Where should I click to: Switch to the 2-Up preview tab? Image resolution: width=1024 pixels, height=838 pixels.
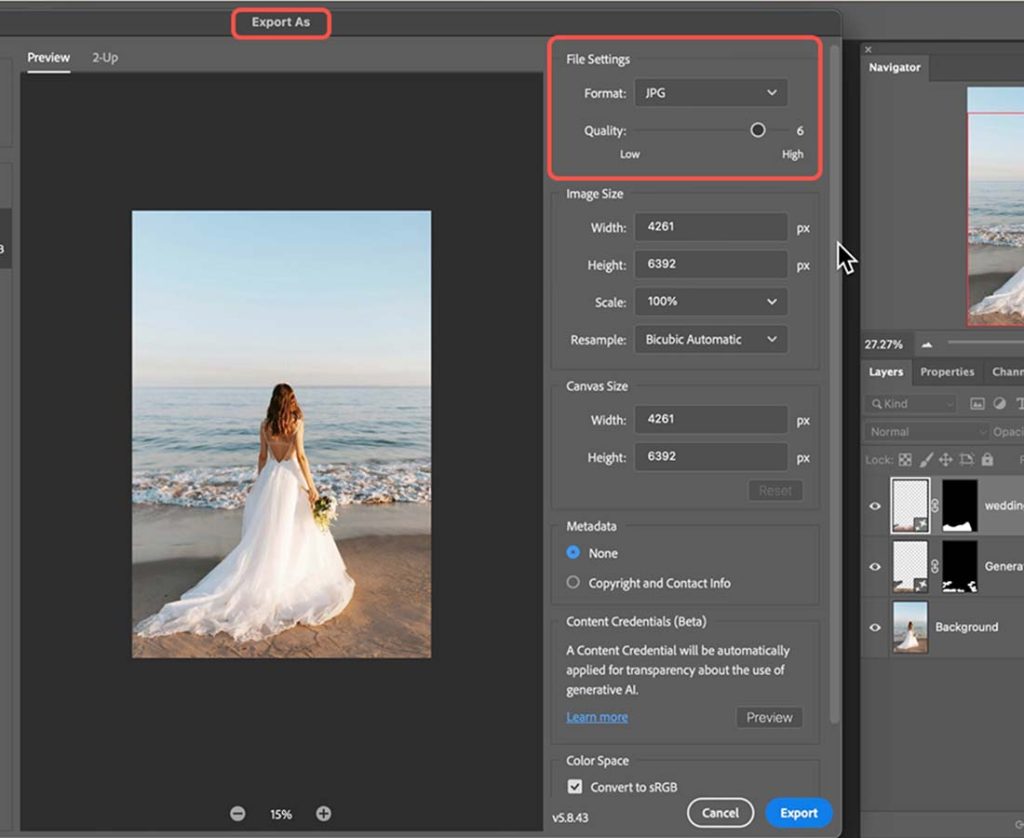(105, 58)
